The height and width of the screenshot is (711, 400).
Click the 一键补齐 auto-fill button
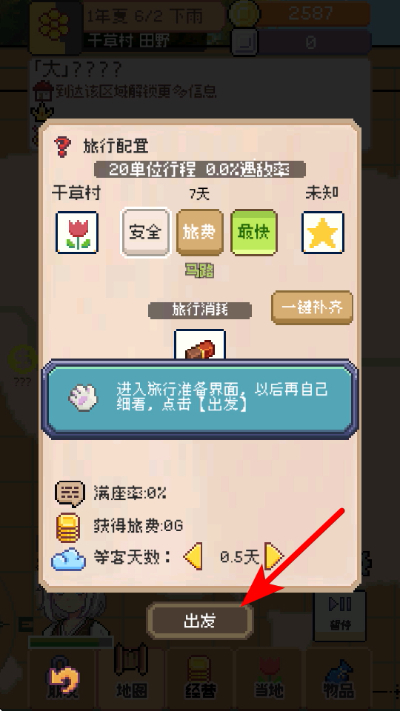point(312,307)
